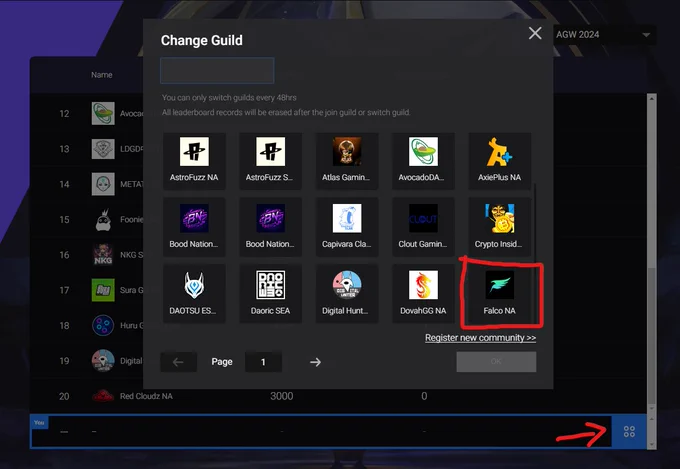
Task: Click rank 13 LDGD guild logo
Action: [103, 149]
